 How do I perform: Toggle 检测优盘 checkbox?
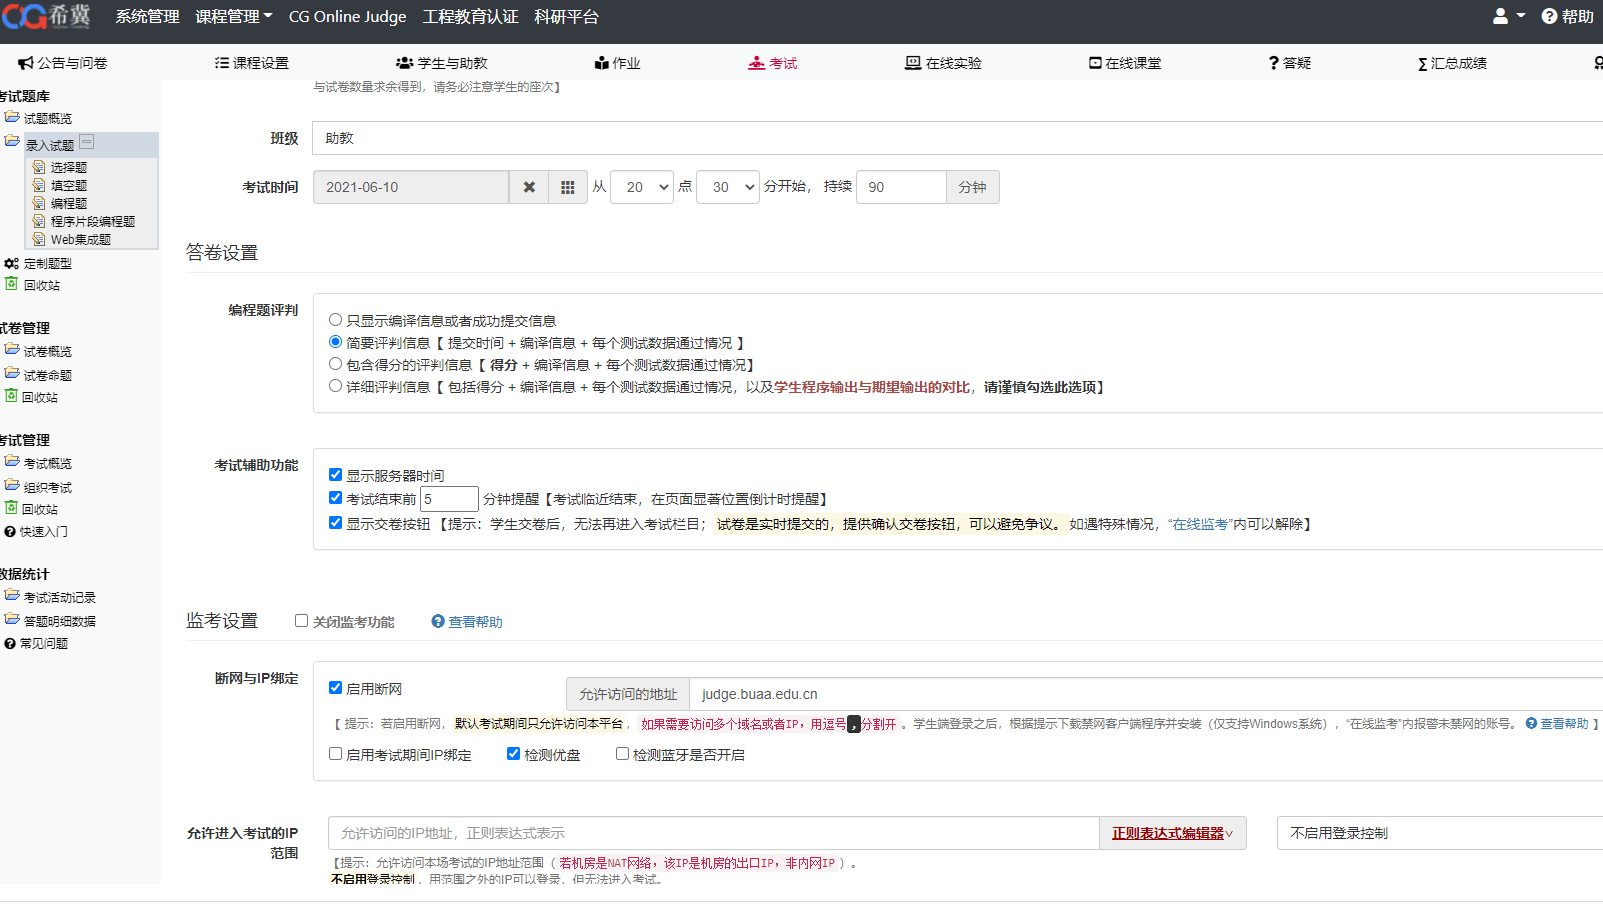[x=514, y=754]
